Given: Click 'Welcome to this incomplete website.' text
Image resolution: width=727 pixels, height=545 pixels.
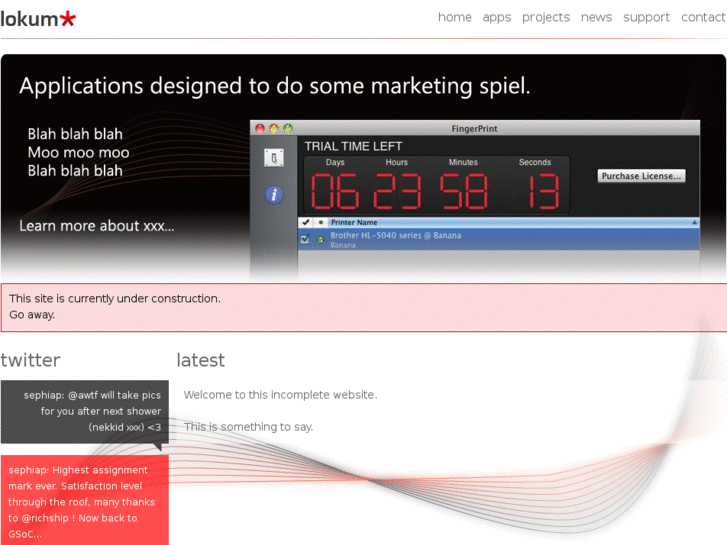Looking at the screenshot, I should pos(281,395).
